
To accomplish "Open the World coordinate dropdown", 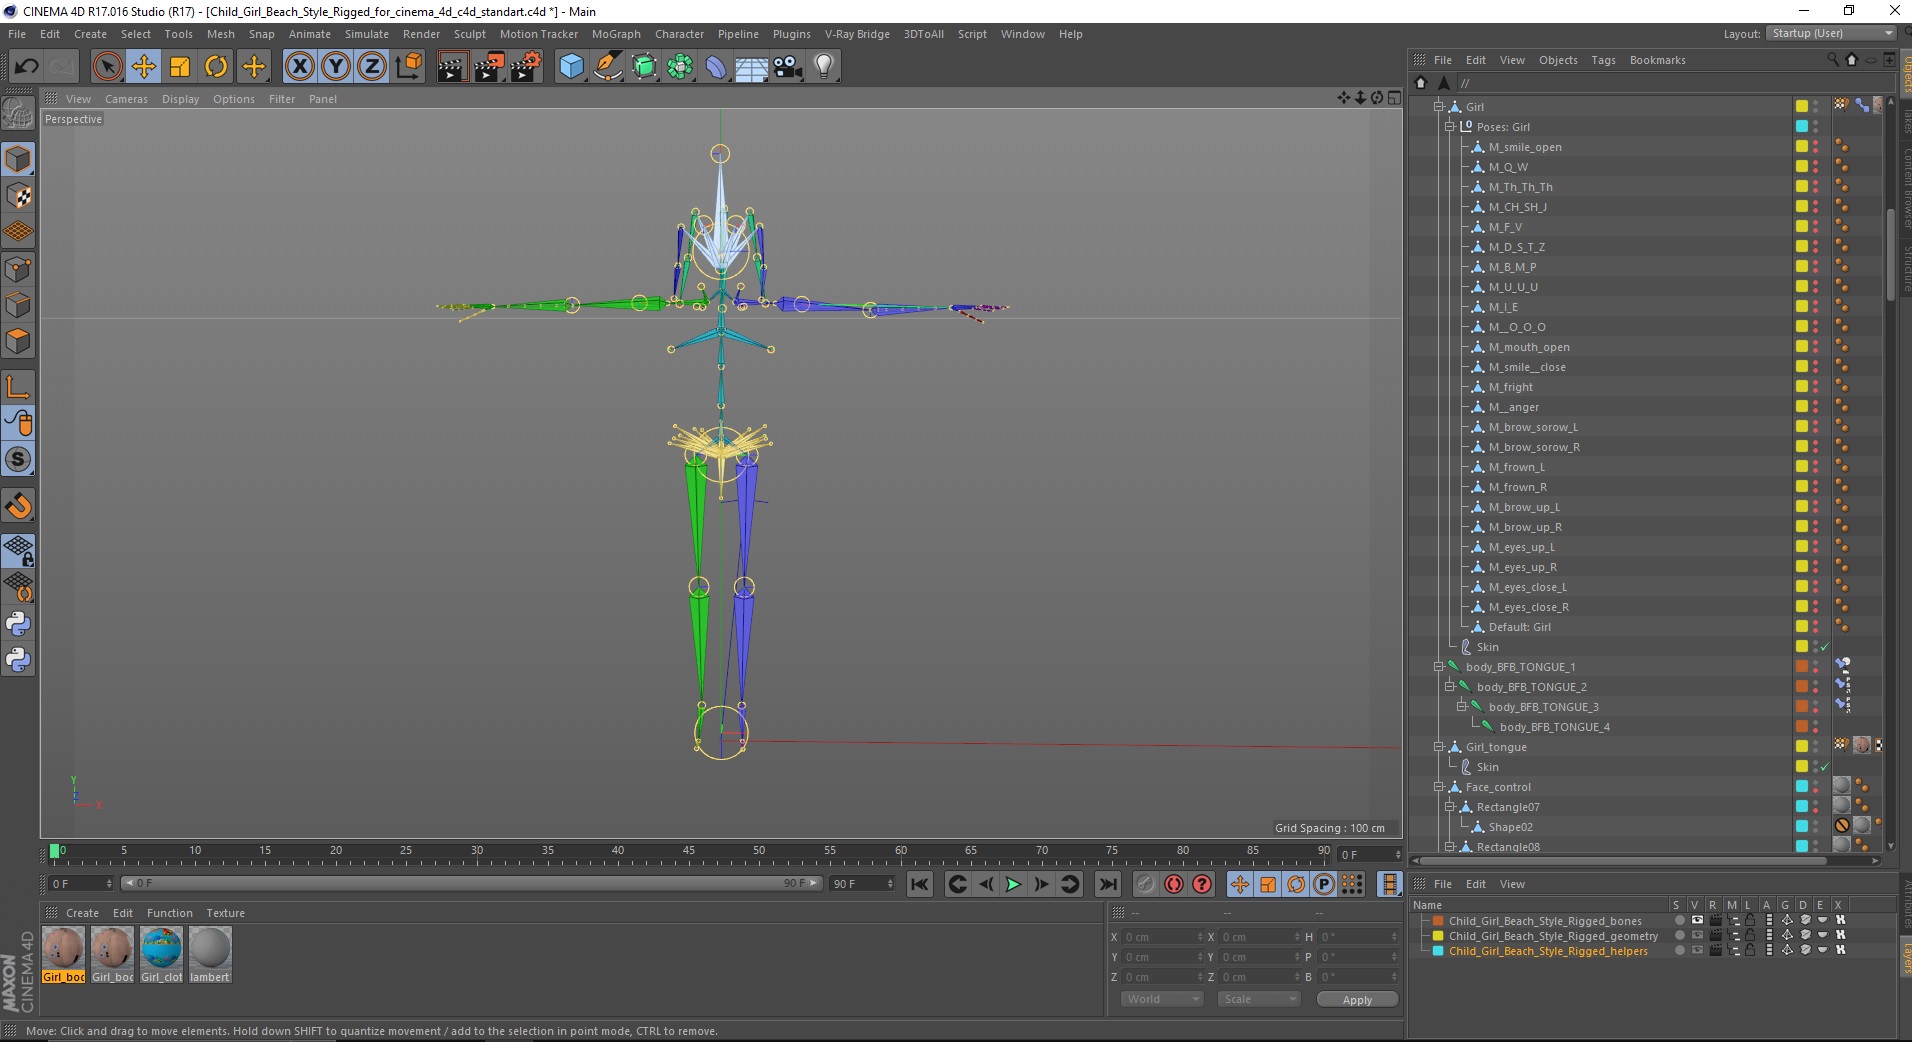I will click(x=1162, y=999).
